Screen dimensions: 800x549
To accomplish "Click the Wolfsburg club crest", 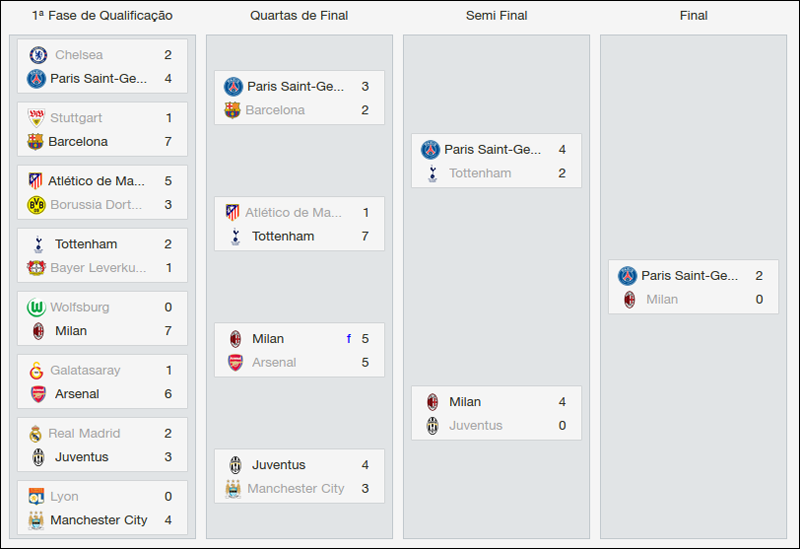I will click(36, 307).
